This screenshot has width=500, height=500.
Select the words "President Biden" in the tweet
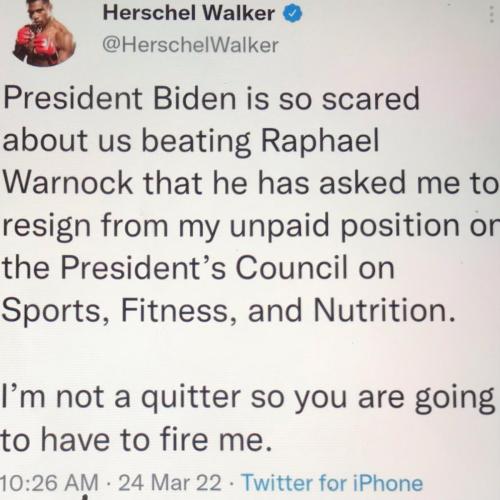119,99
